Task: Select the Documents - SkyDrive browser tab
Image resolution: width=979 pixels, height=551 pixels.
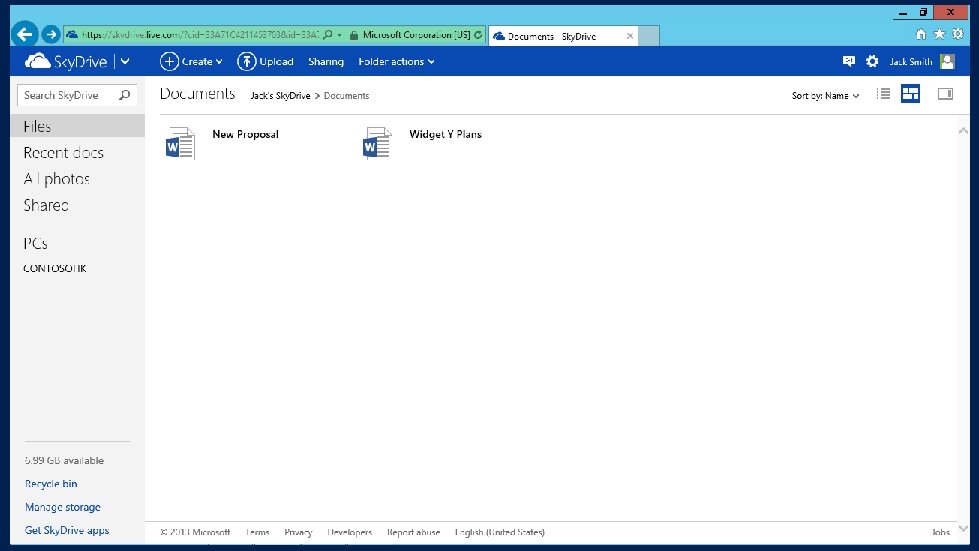Action: coord(561,36)
